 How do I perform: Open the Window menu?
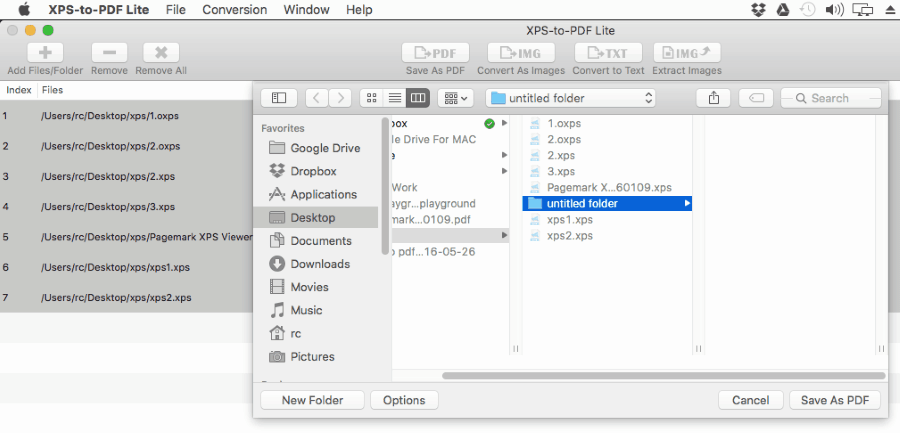(x=307, y=10)
